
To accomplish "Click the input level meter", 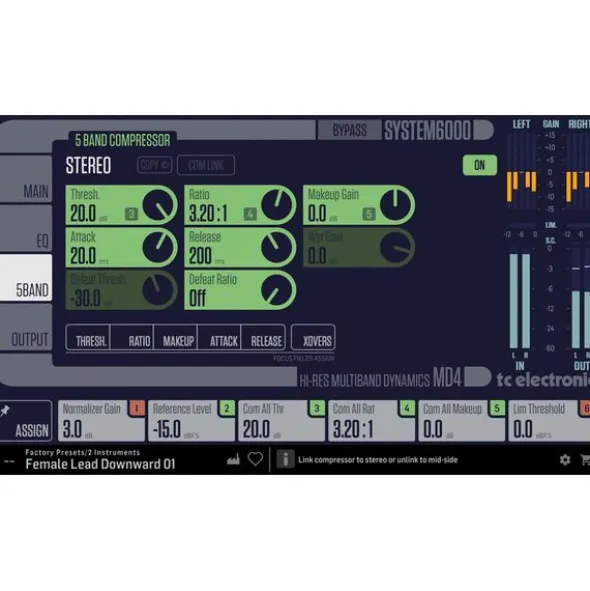I will (x=520, y=300).
